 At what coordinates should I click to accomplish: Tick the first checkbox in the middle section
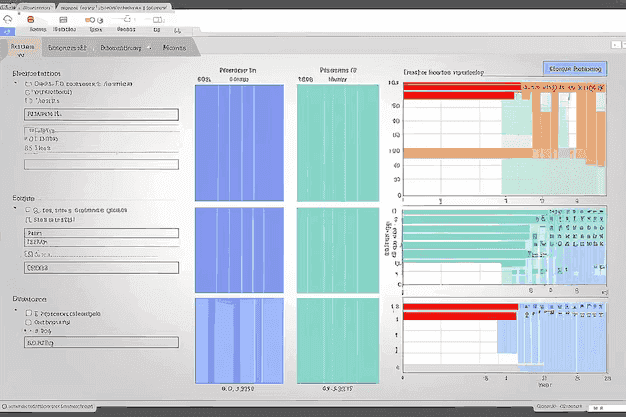[x=27, y=211]
